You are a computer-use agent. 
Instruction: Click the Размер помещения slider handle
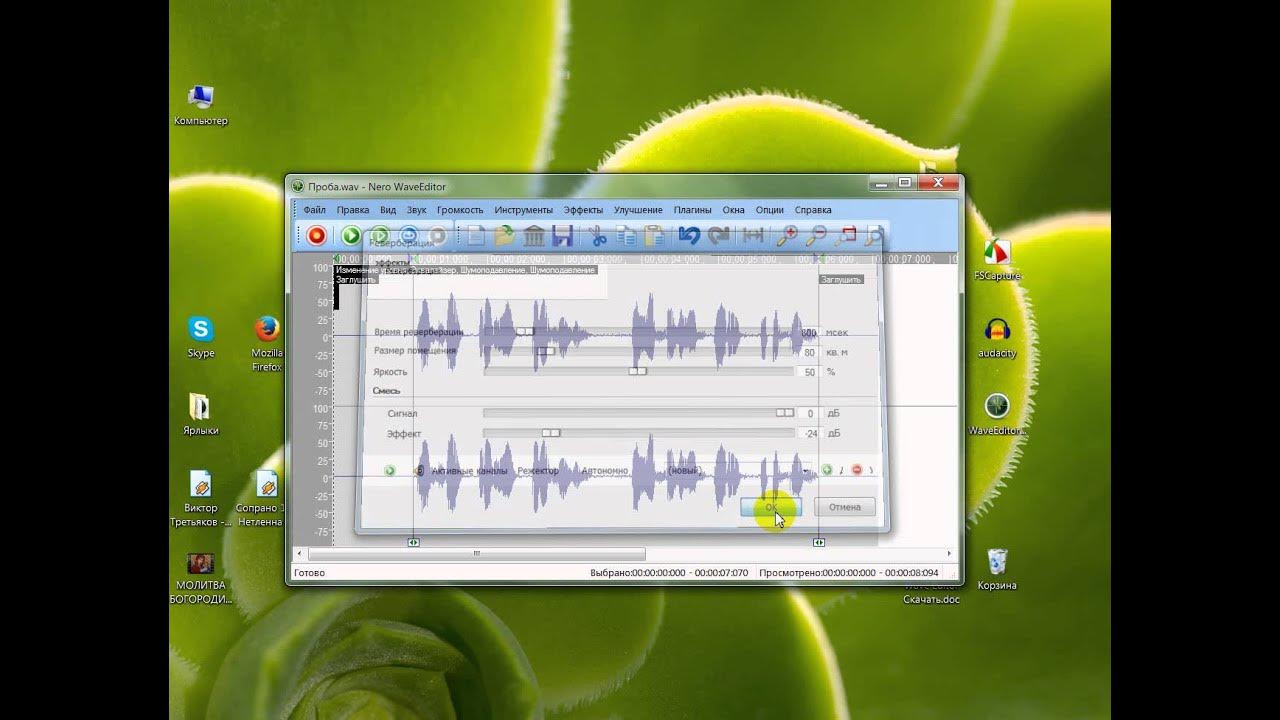point(545,351)
